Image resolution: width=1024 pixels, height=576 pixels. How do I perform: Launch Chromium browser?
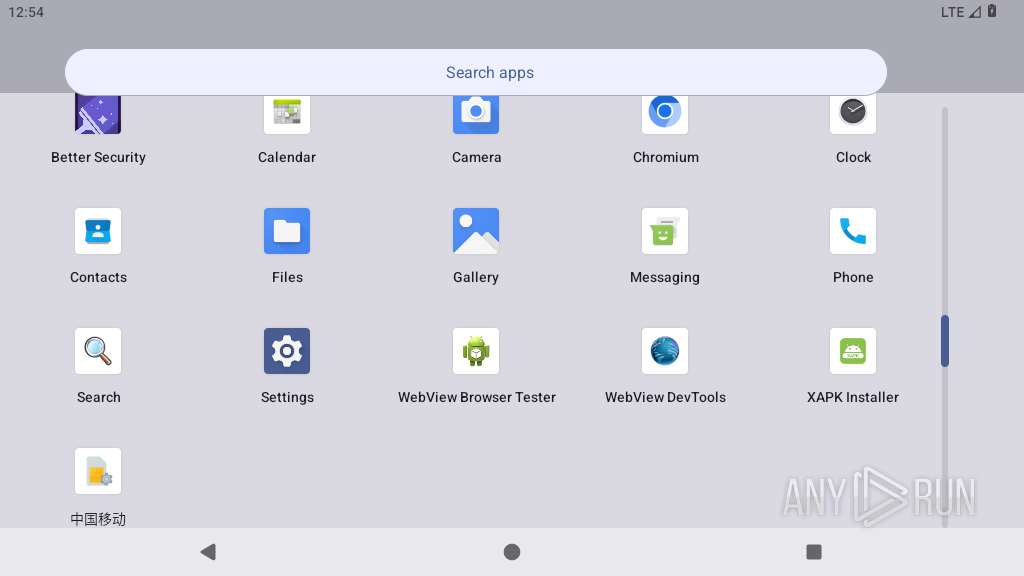(x=665, y=116)
